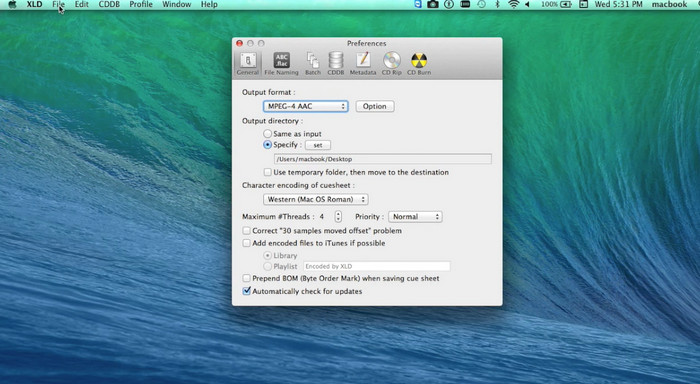This screenshot has height=384, width=700.
Task: Open the Metadata preferences pane
Action: point(362,63)
